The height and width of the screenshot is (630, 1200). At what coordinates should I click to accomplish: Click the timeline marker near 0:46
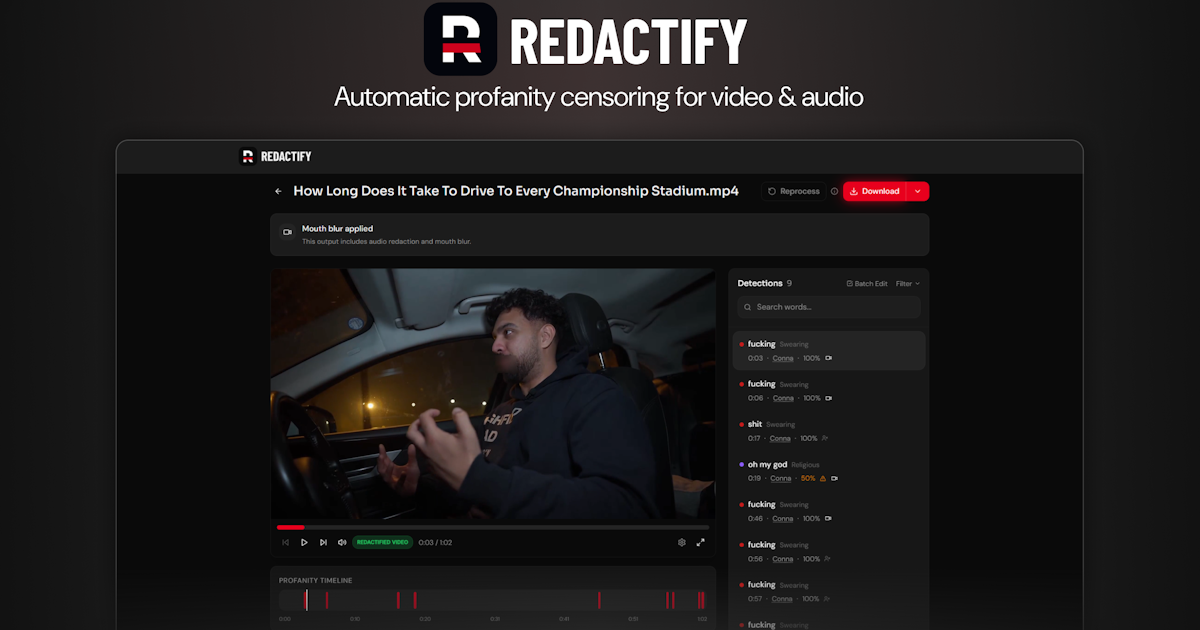pos(599,600)
